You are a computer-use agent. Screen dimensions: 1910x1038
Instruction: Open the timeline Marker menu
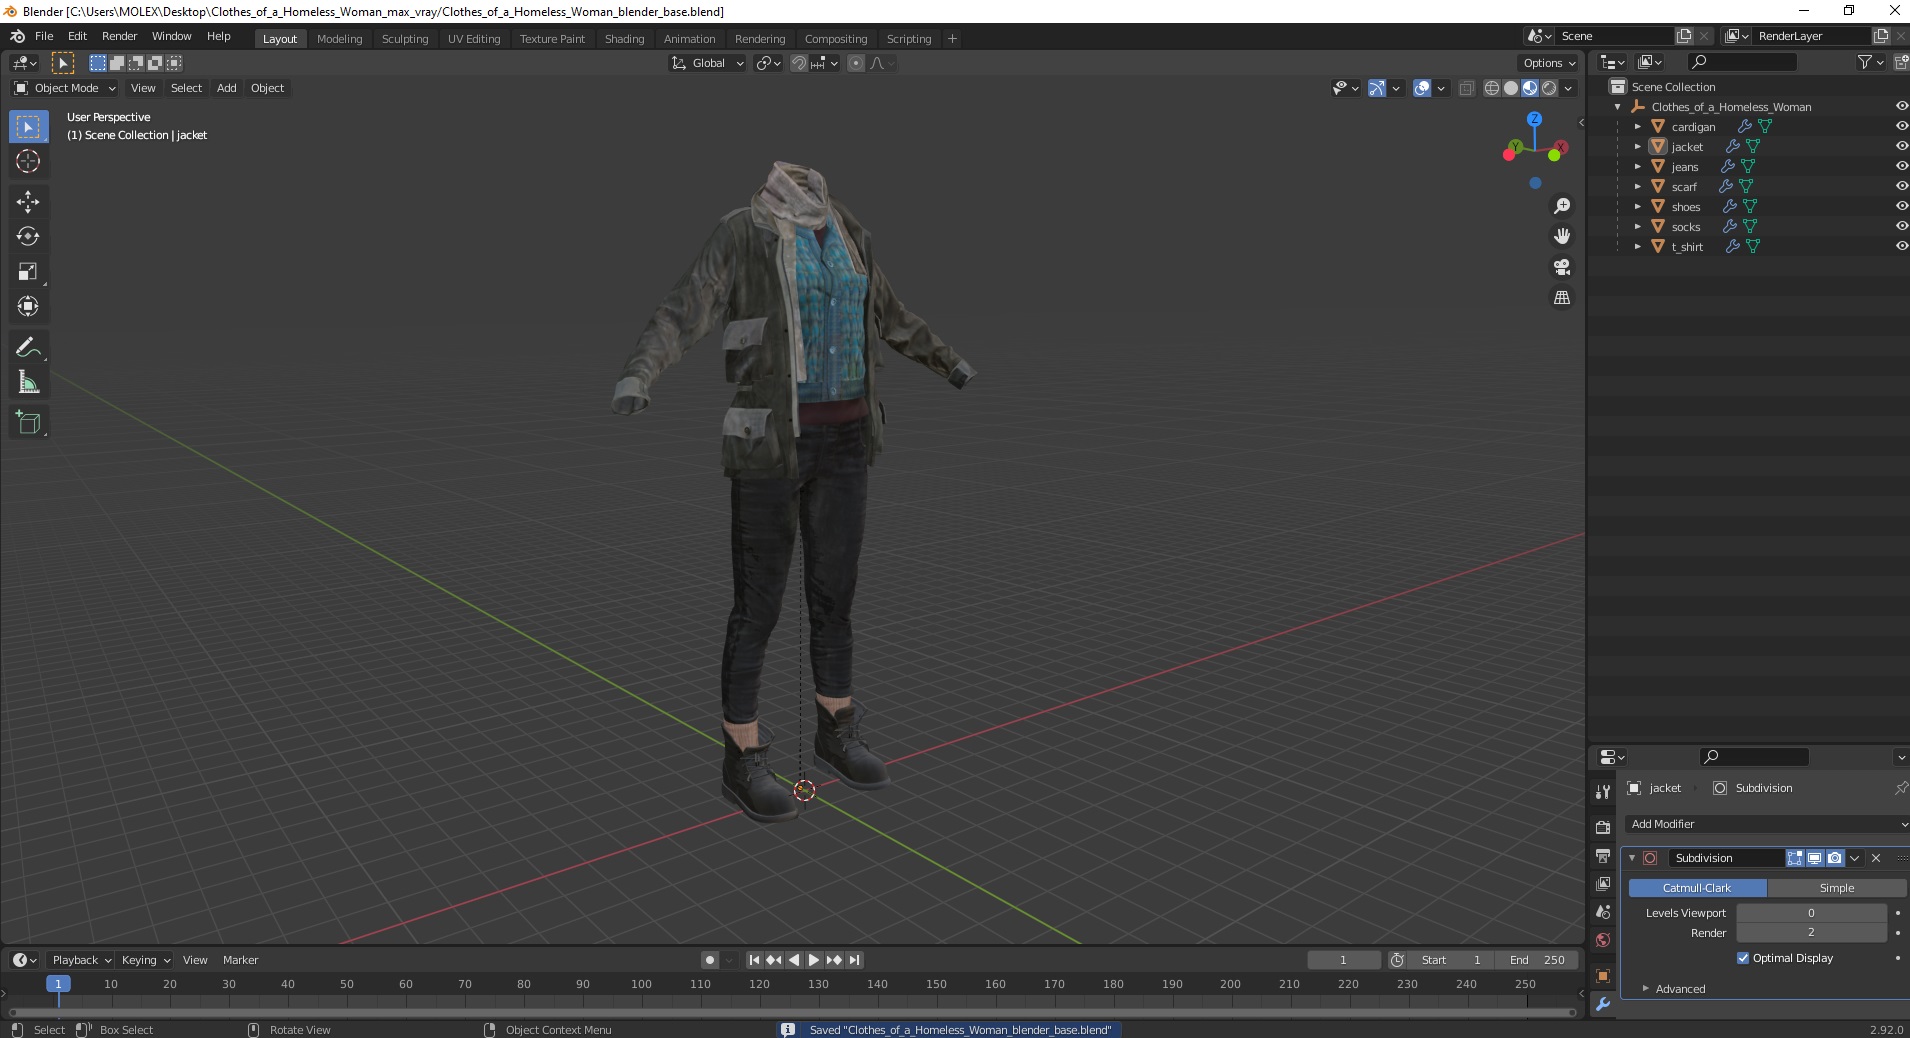click(x=240, y=960)
